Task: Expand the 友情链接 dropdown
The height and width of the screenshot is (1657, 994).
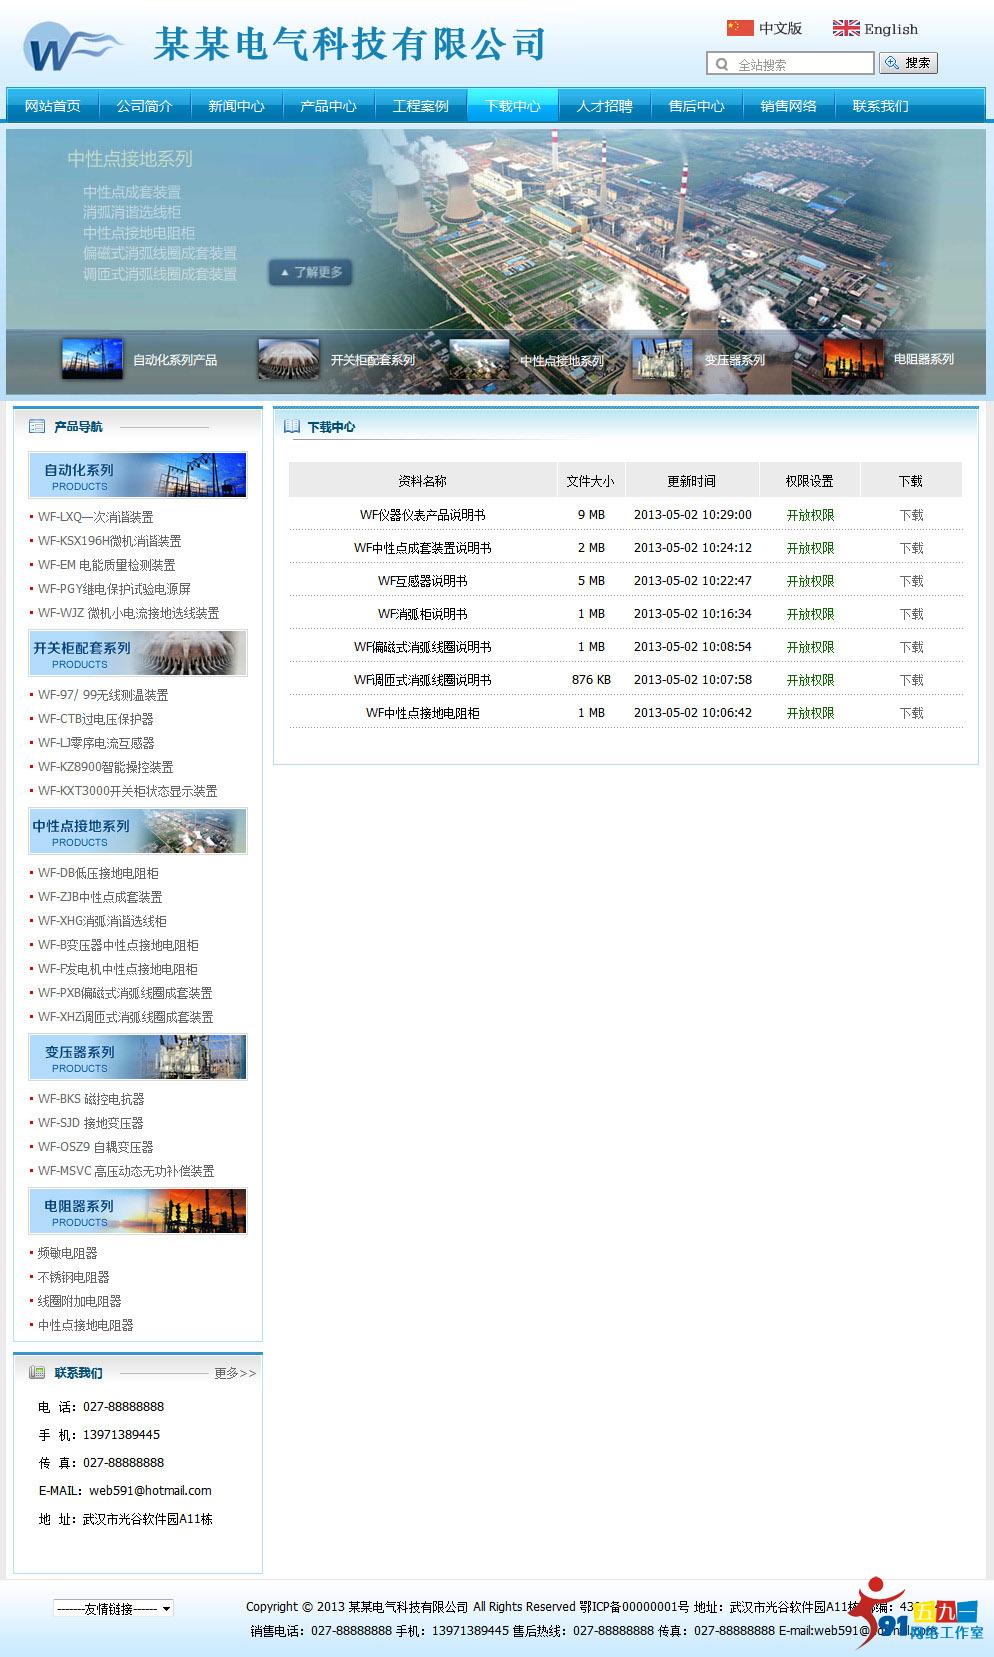Action: coord(113,1609)
